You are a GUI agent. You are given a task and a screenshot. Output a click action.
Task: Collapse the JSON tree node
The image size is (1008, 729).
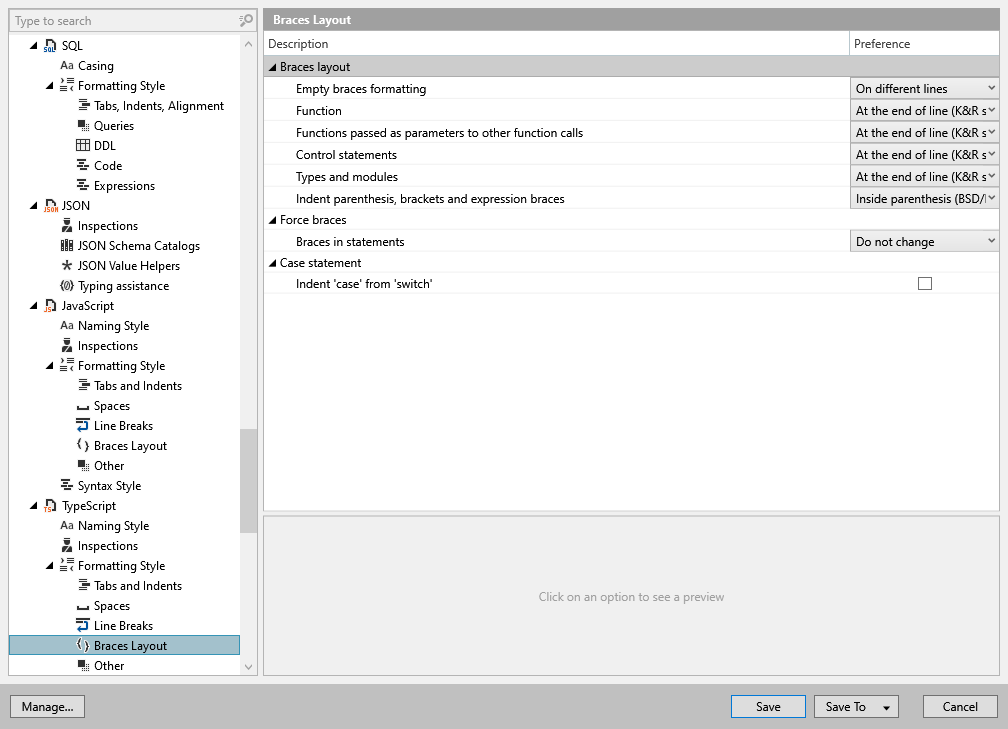pyautogui.click(x=33, y=206)
